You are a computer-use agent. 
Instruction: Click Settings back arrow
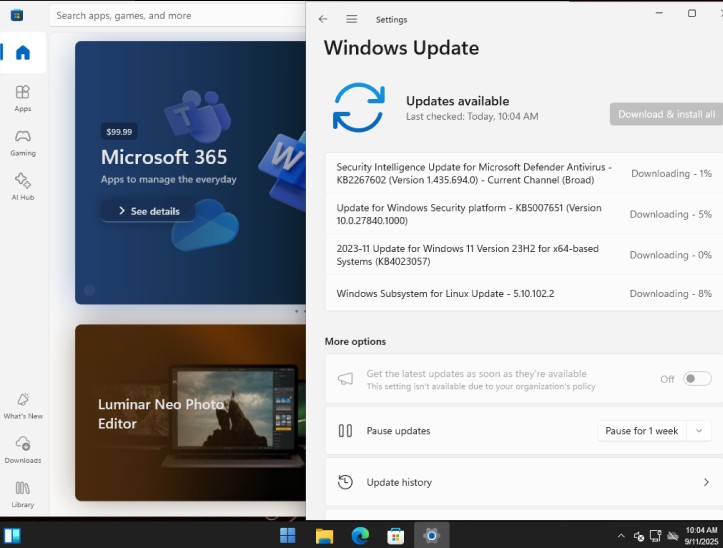click(x=323, y=19)
